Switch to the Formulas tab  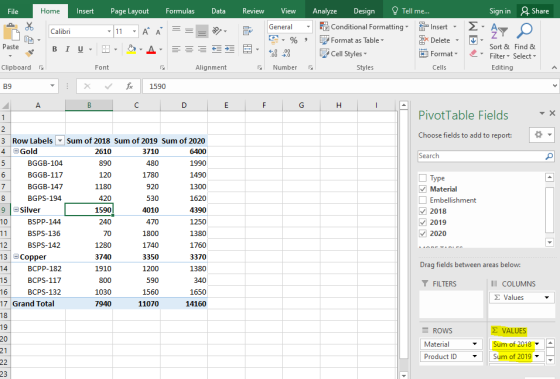click(180, 11)
